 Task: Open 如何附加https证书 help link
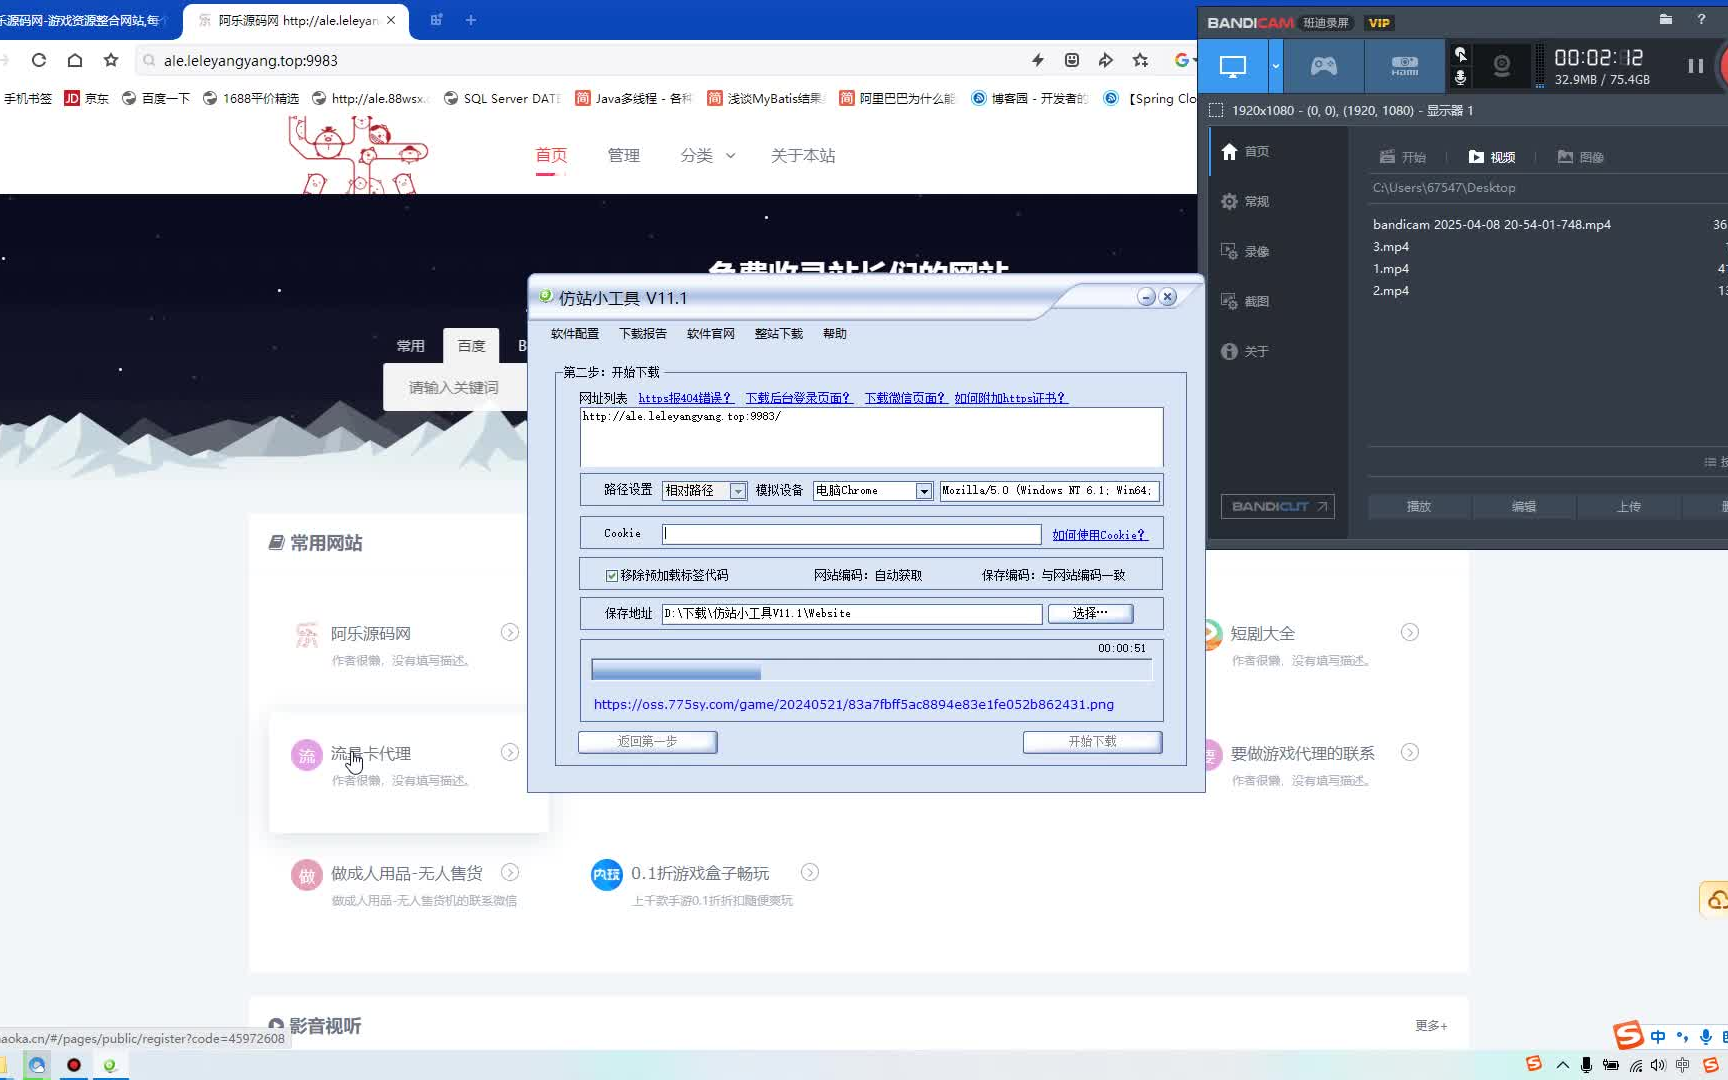[x=1010, y=398]
